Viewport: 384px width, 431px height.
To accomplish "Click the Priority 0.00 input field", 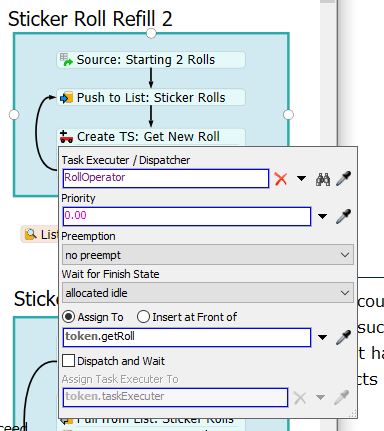I will pyautogui.click(x=187, y=216).
